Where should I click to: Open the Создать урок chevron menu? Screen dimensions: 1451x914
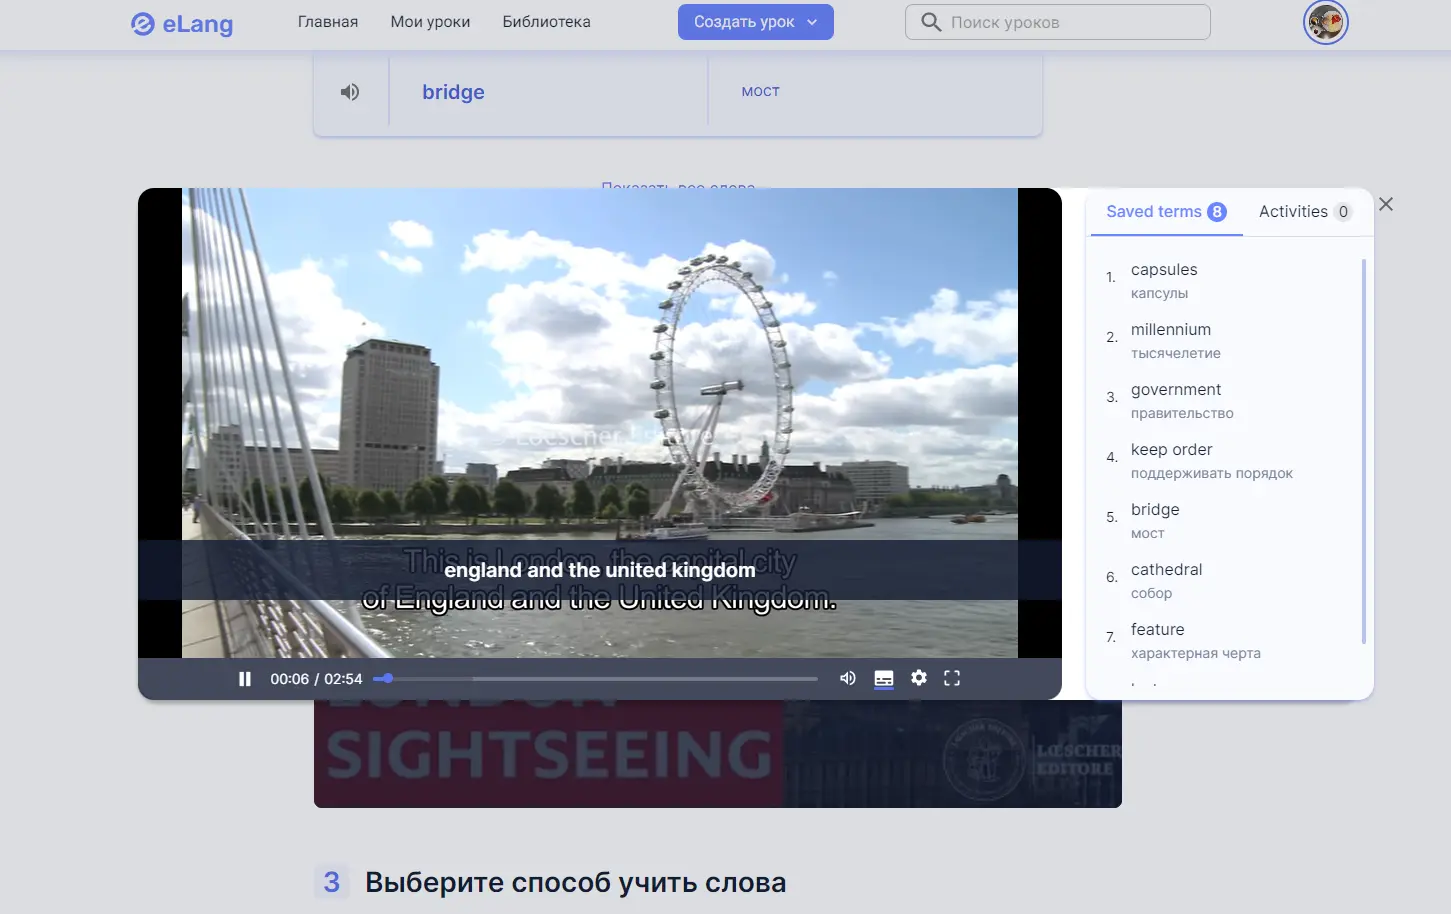pyautogui.click(x=810, y=21)
